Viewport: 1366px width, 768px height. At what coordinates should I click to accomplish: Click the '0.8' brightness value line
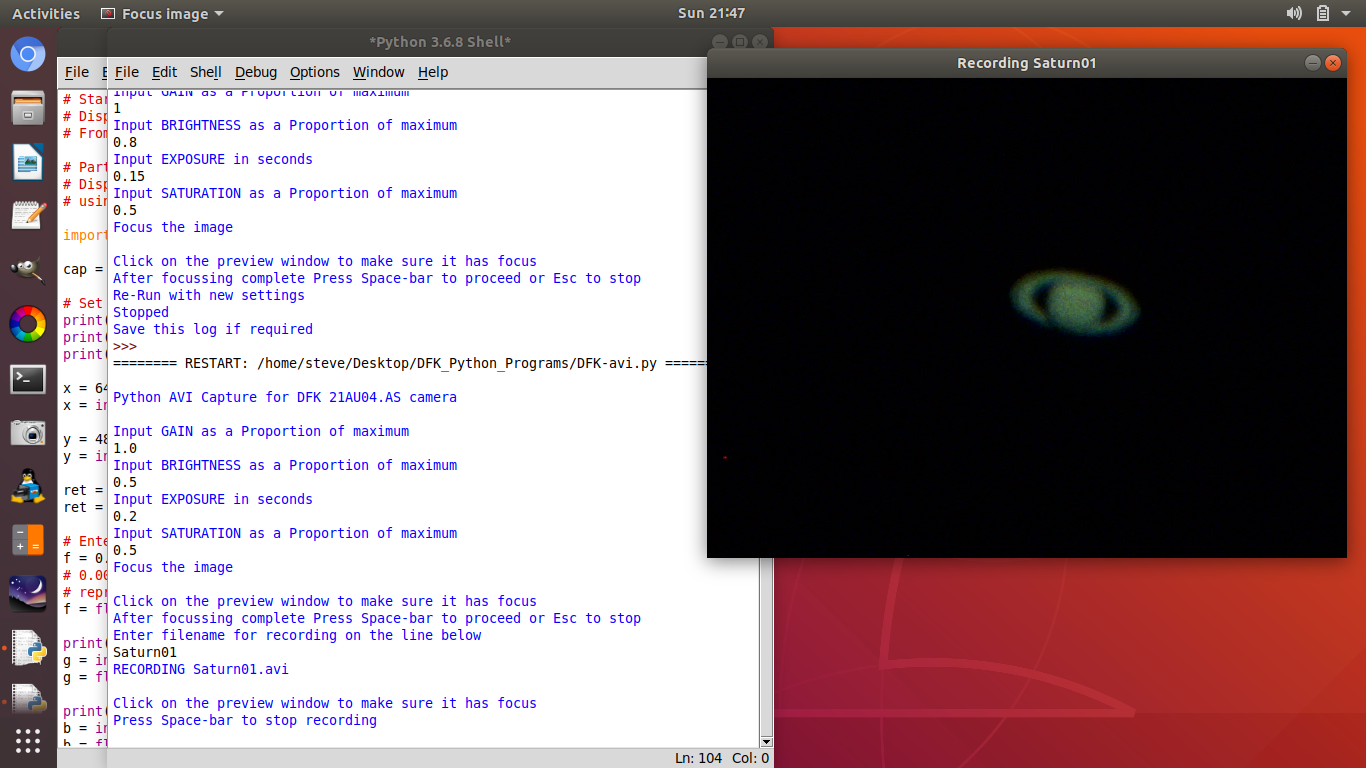pos(125,142)
